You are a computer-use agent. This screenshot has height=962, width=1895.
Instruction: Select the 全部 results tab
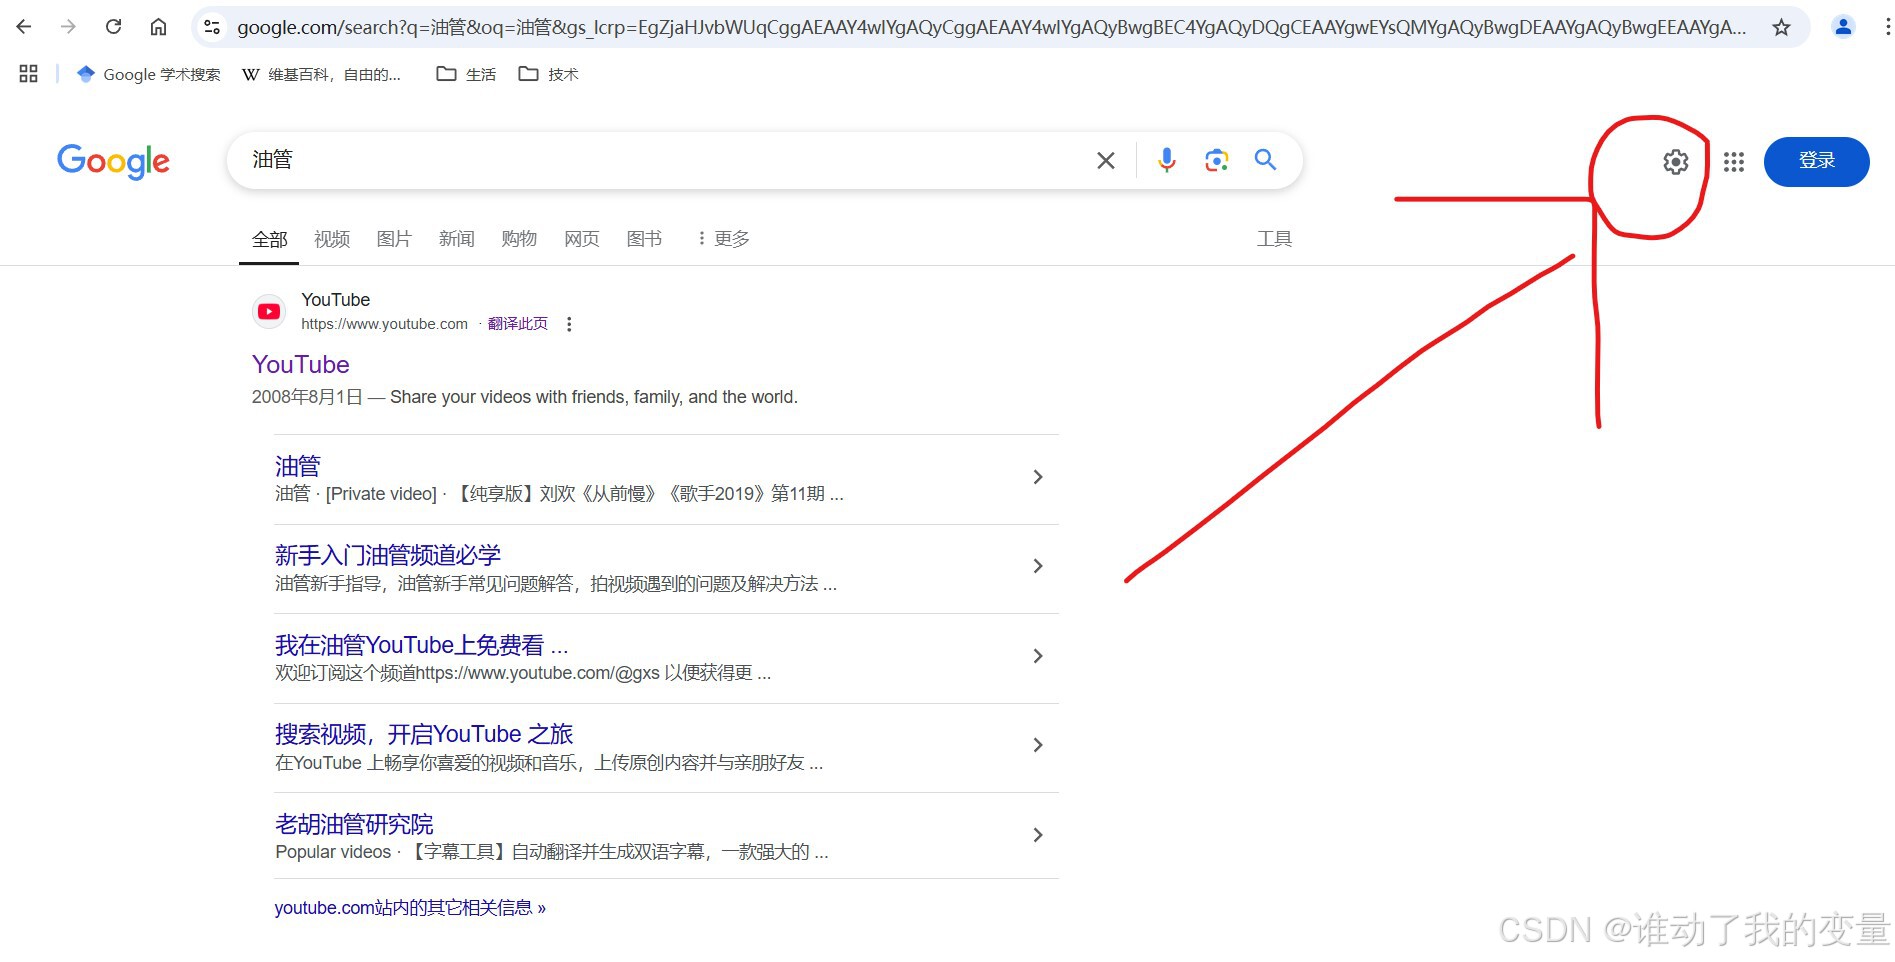coord(269,239)
